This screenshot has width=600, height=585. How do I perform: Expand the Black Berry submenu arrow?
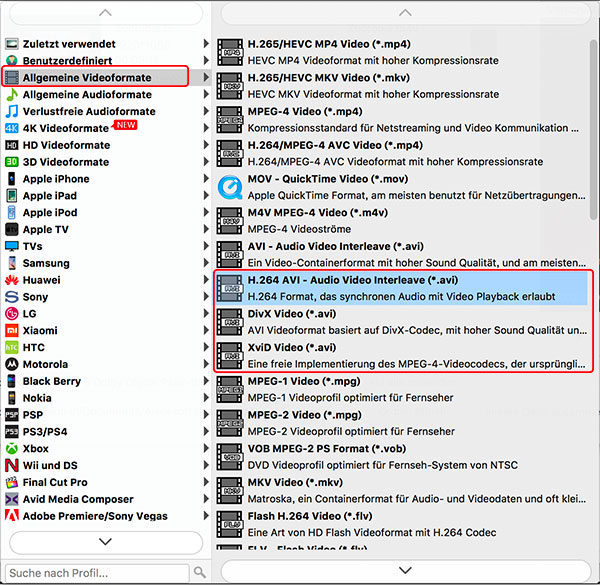pos(206,381)
